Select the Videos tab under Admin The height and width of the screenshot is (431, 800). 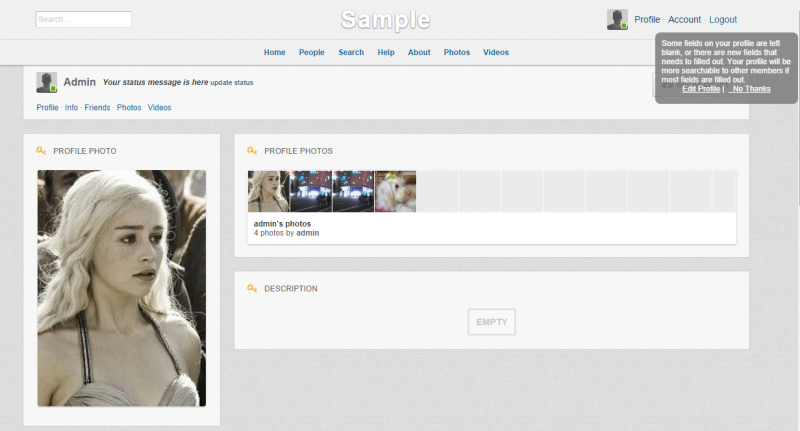(160, 108)
